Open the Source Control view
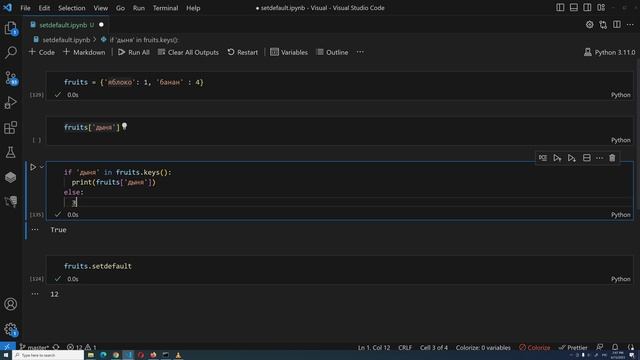The image size is (640, 360). 11,78
